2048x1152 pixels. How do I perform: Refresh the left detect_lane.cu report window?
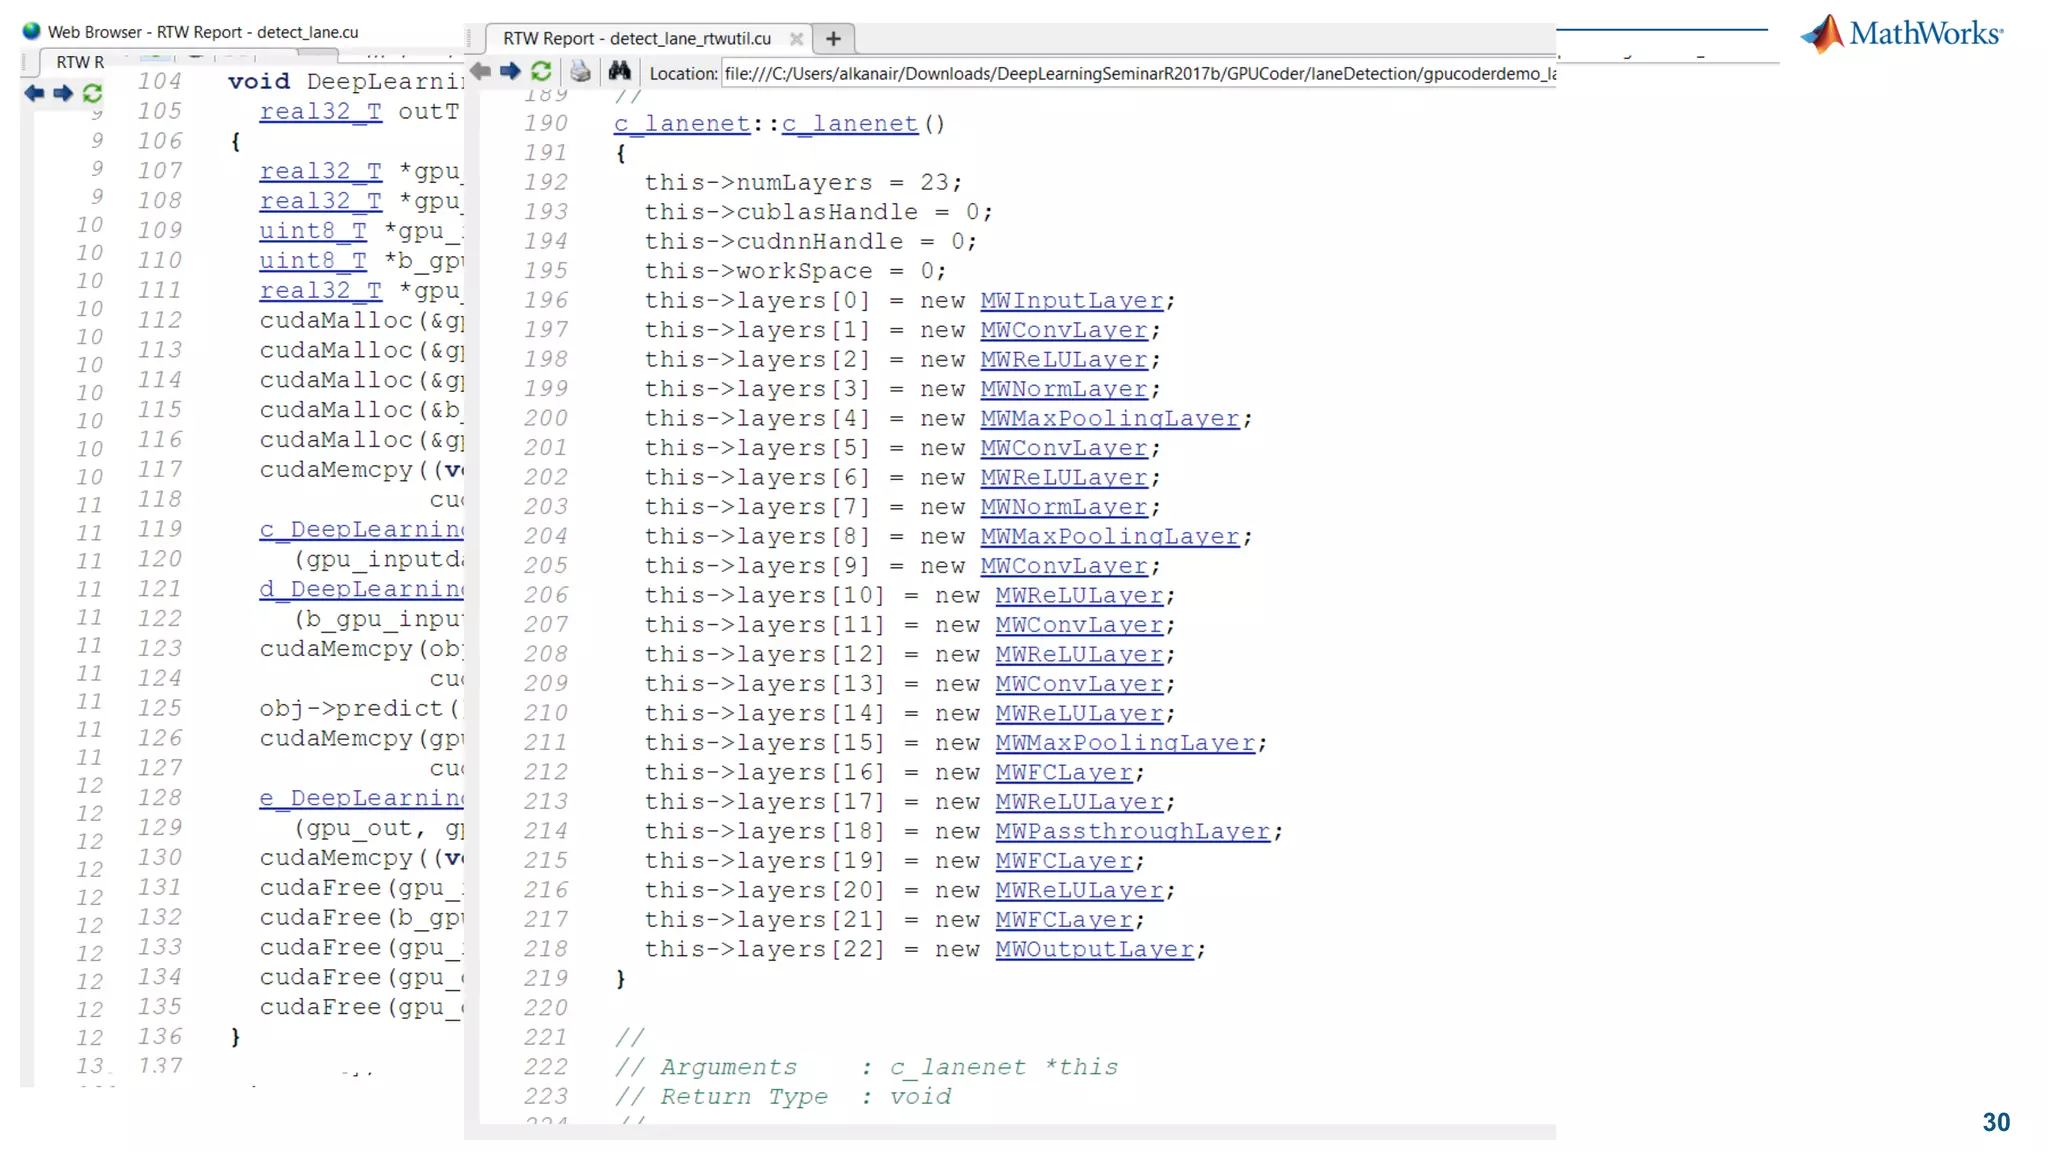(x=92, y=93)
